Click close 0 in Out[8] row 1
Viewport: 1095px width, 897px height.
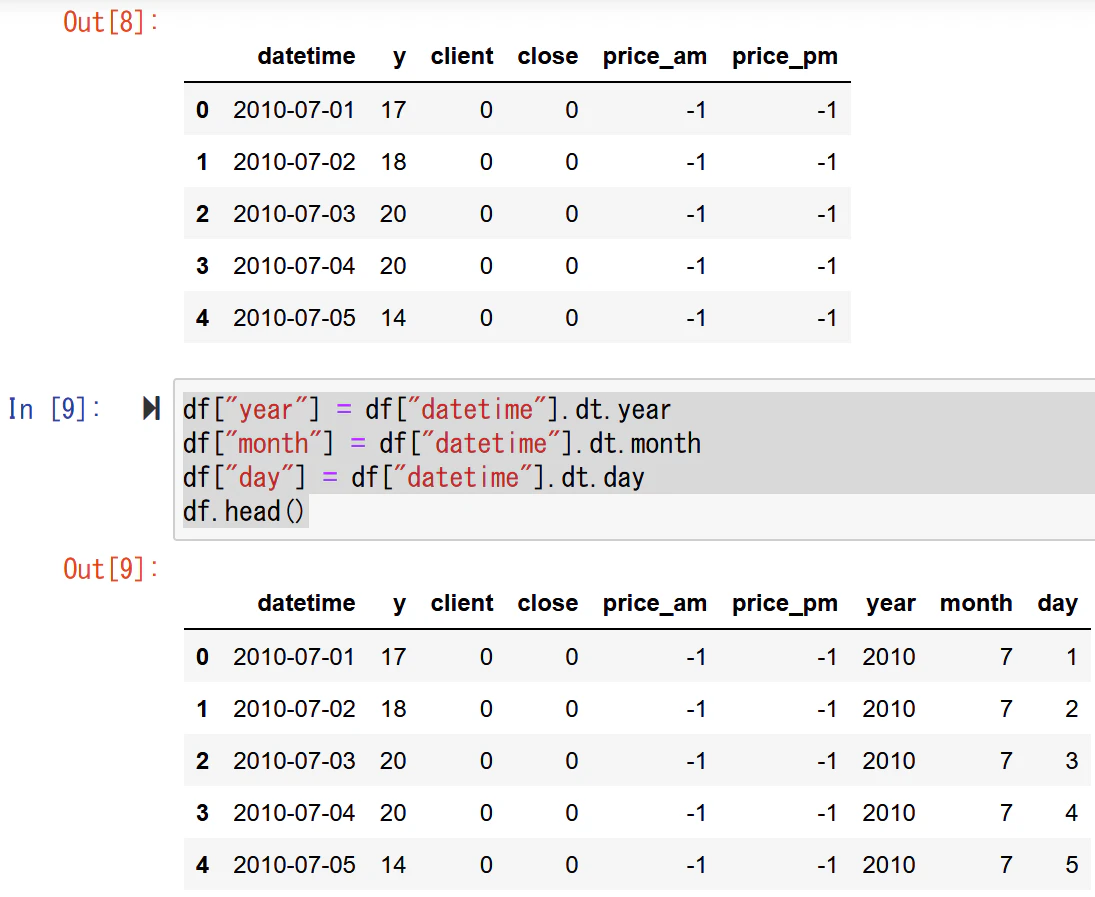[571, 162]
